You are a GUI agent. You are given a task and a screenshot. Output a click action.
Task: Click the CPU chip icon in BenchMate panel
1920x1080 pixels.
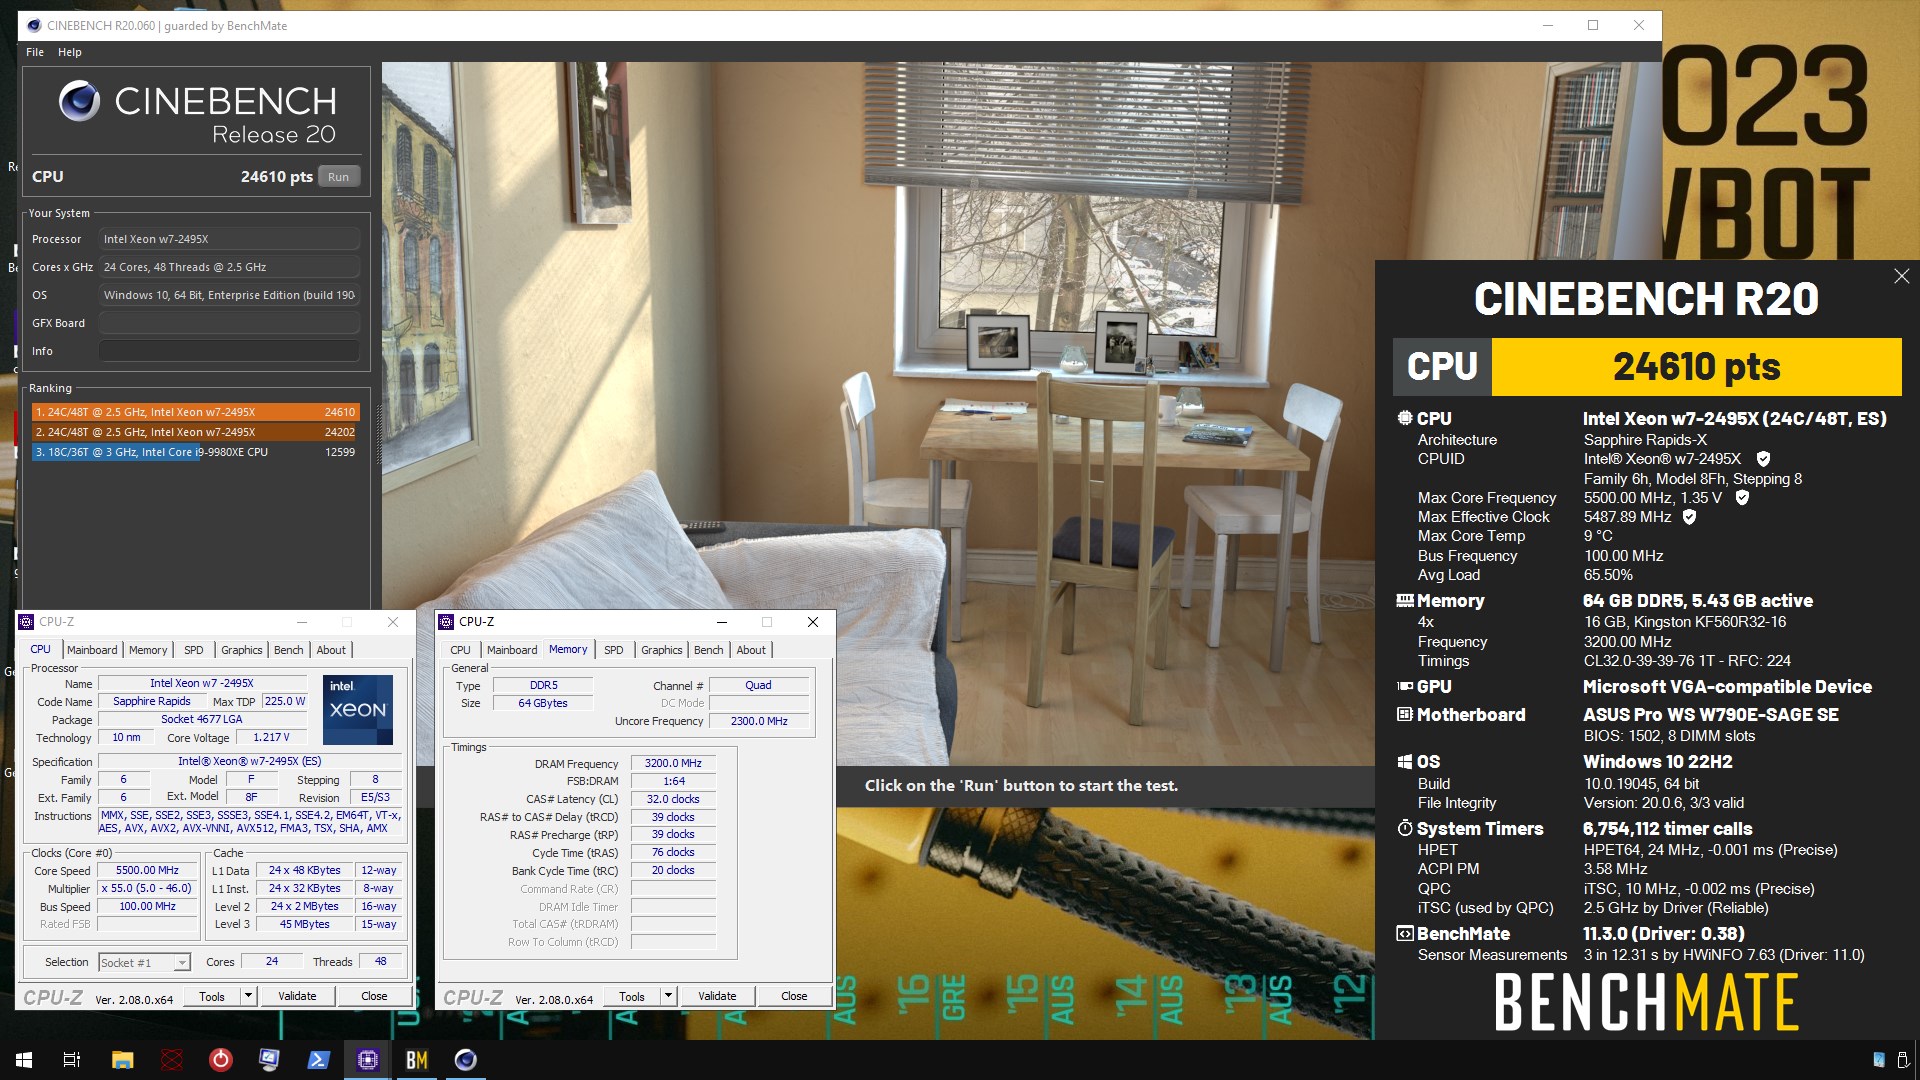[1405, 418]
